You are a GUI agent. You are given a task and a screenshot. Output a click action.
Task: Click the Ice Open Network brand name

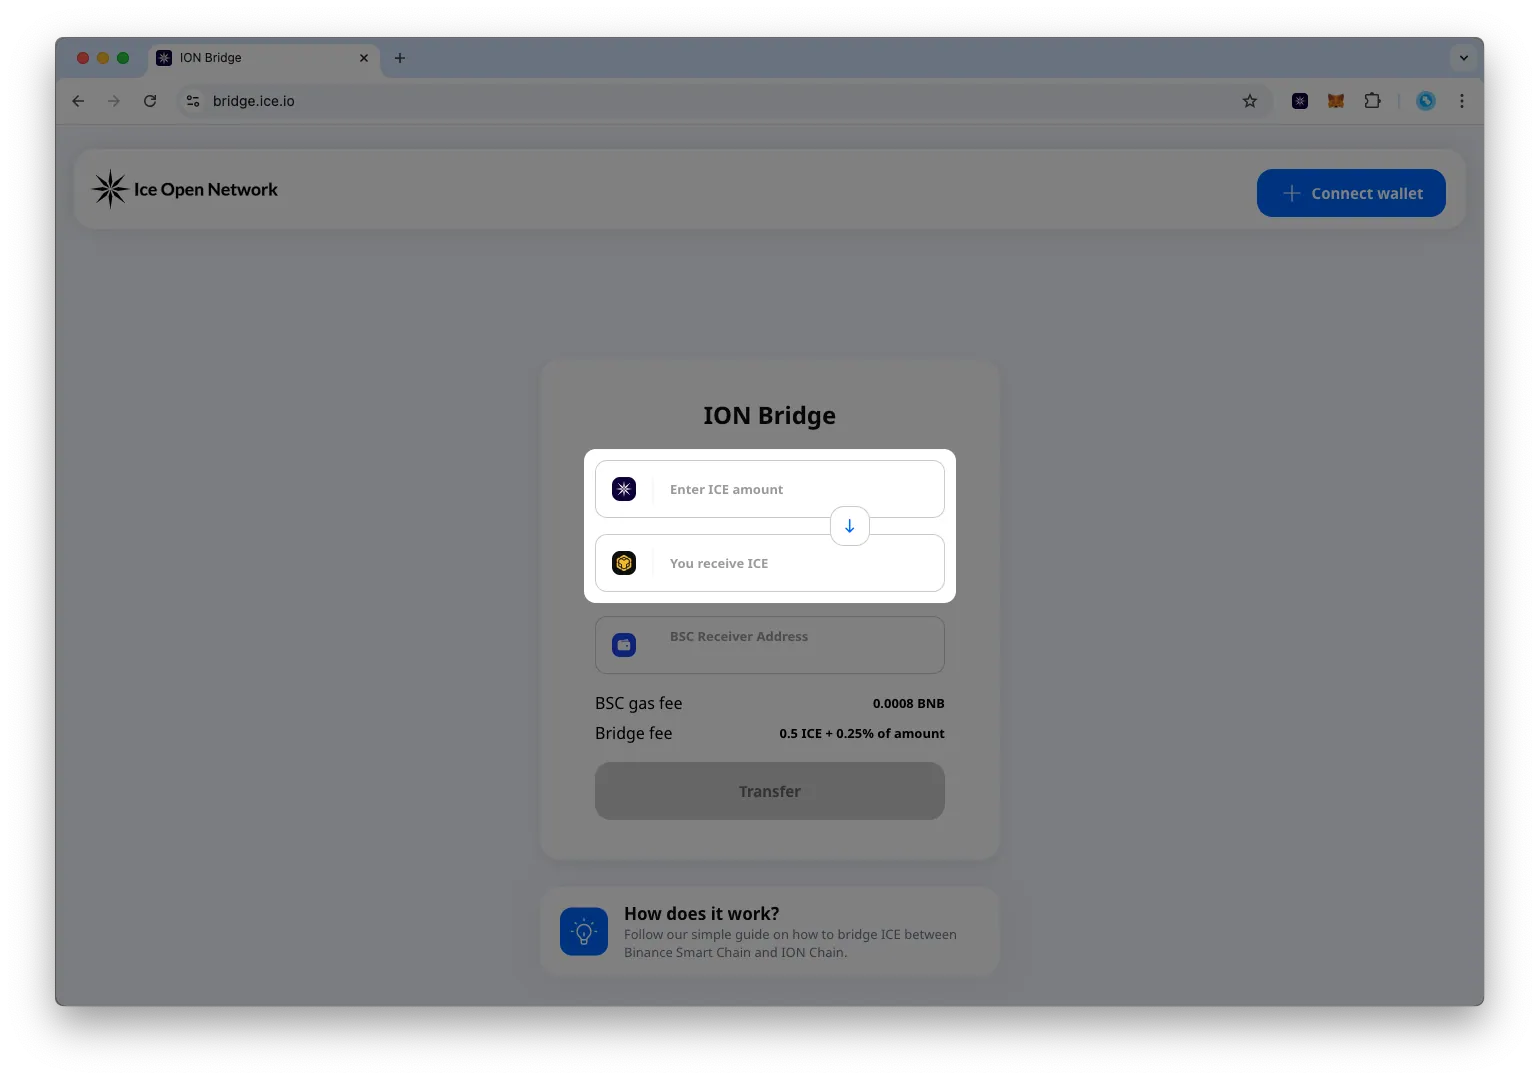[x=206, y=189]
